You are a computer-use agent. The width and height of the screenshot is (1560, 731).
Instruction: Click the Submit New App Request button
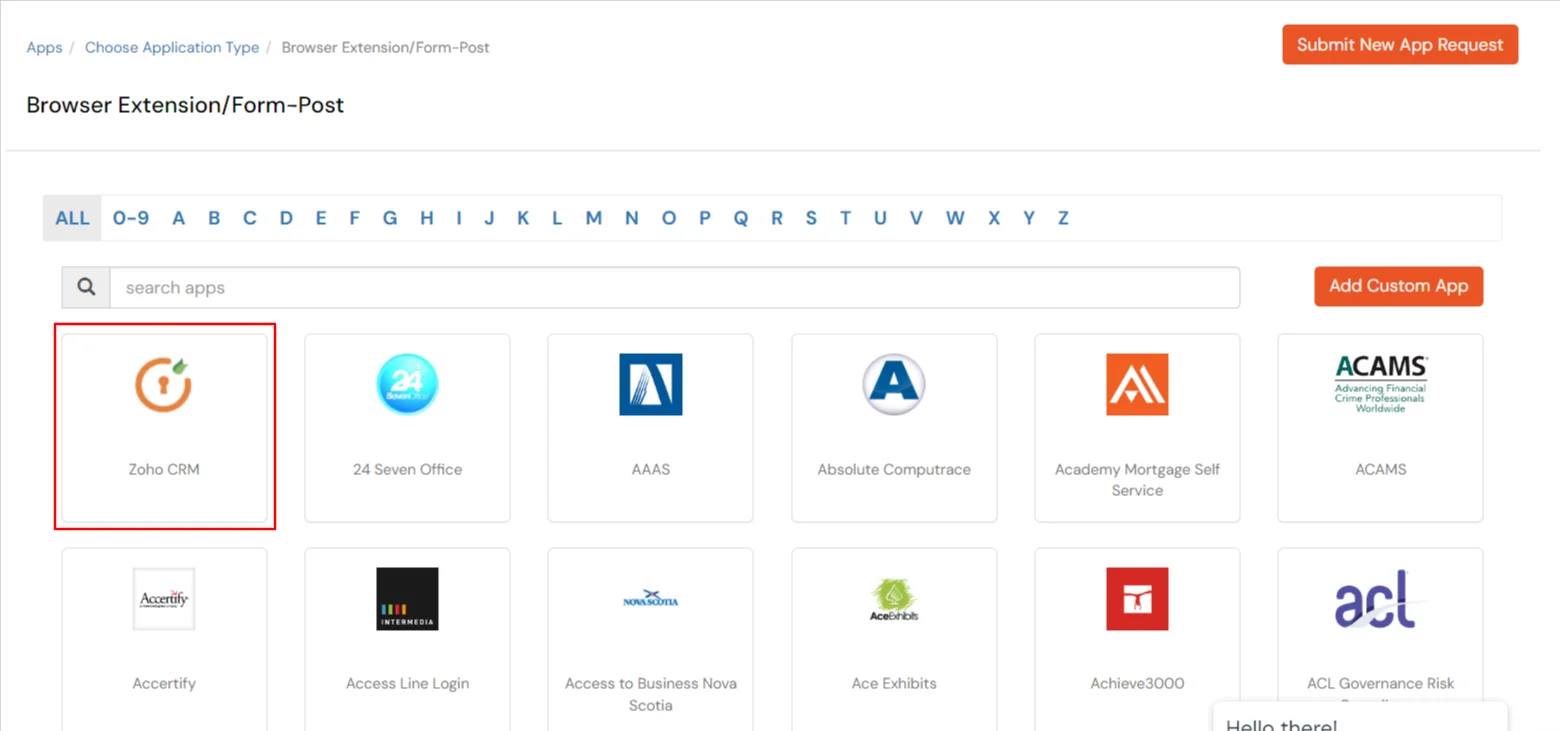(x=1399, y=44)
